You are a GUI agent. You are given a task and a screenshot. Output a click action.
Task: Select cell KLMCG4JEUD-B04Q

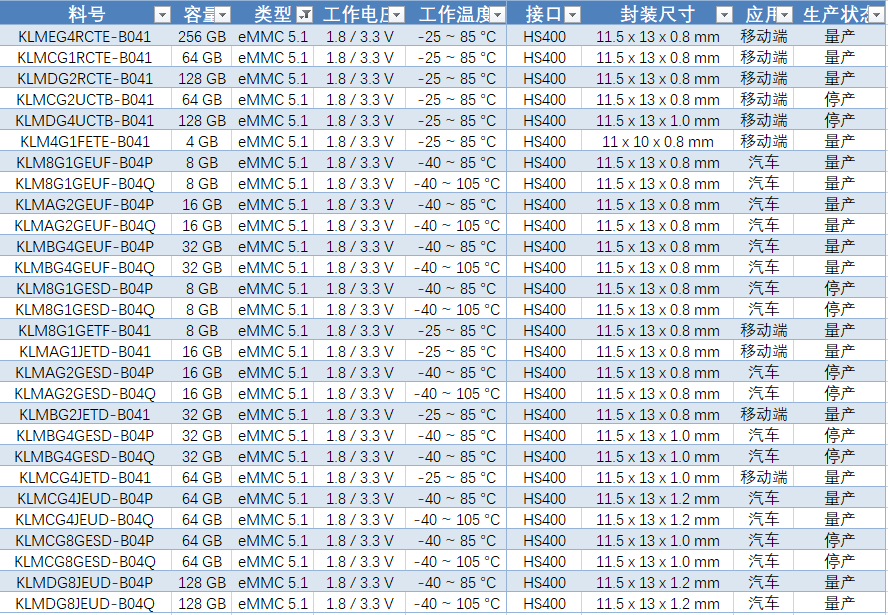pos(85,519)
